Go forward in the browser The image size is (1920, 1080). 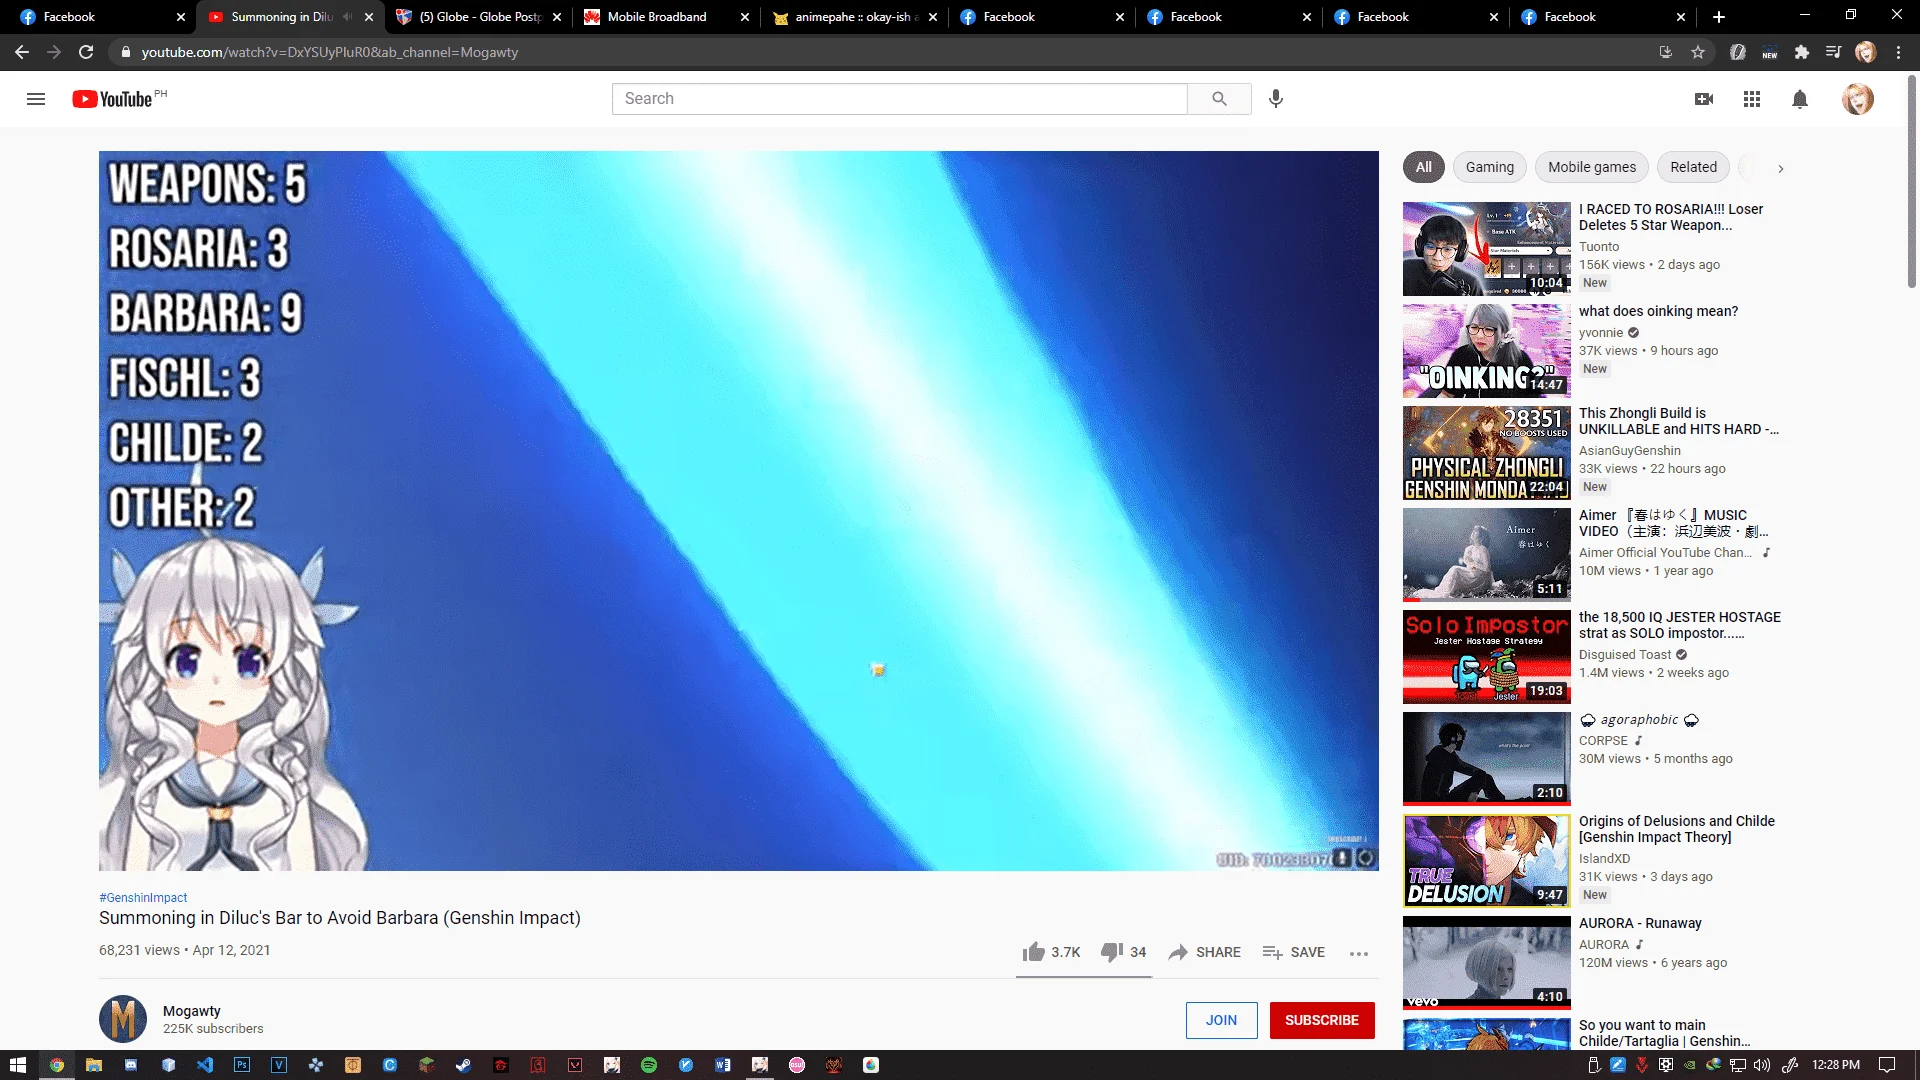(x=54, y=52)
